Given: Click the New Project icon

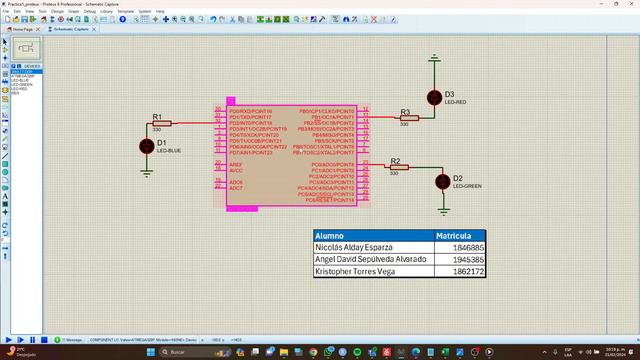Looking at the screenshot, I should pos(7,19).
